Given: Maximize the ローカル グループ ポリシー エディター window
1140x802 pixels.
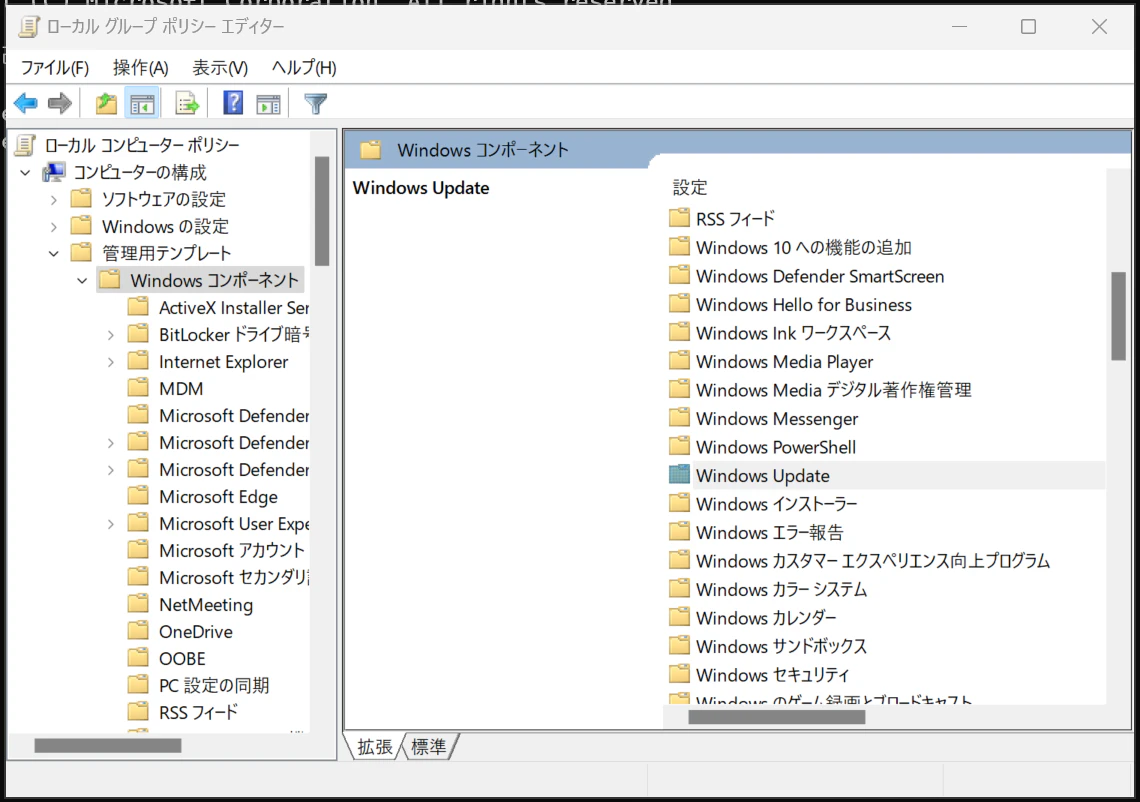Looking at the screenshot, I should (x=1028, y=27).
